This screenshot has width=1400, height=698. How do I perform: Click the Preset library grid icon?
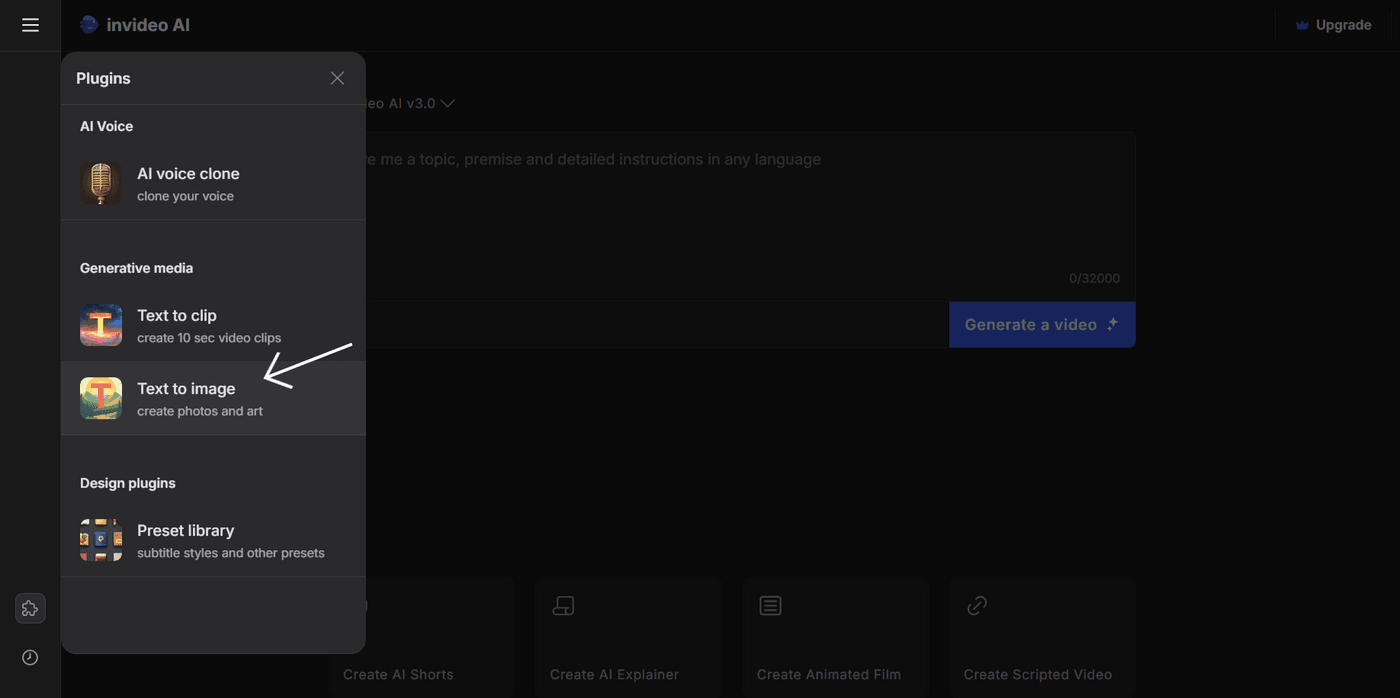pos(101,540)
